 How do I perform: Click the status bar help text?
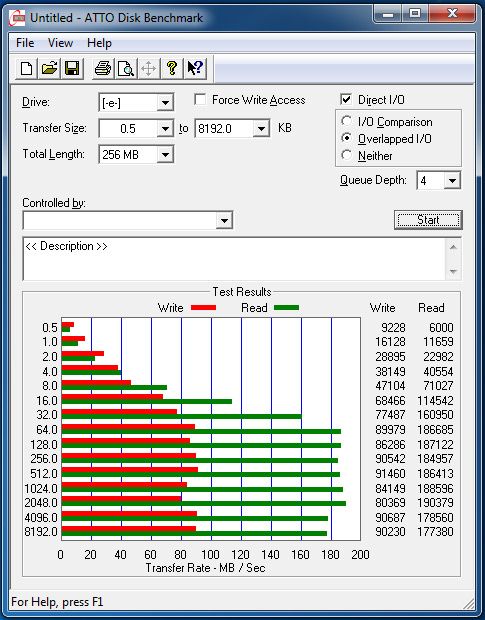(57, 602)
